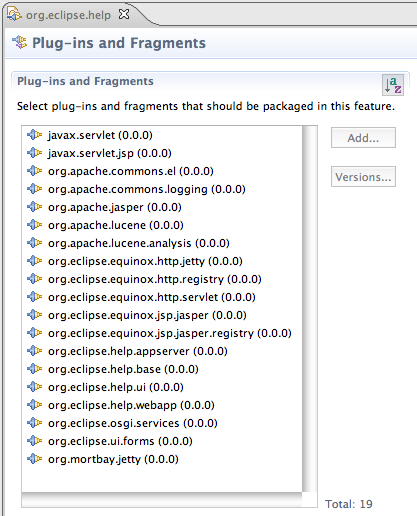417x516 pixels.
Task: Click plug-in icon beside org.eclipse.equinox.http.jetty
Action: pos(35,261)
